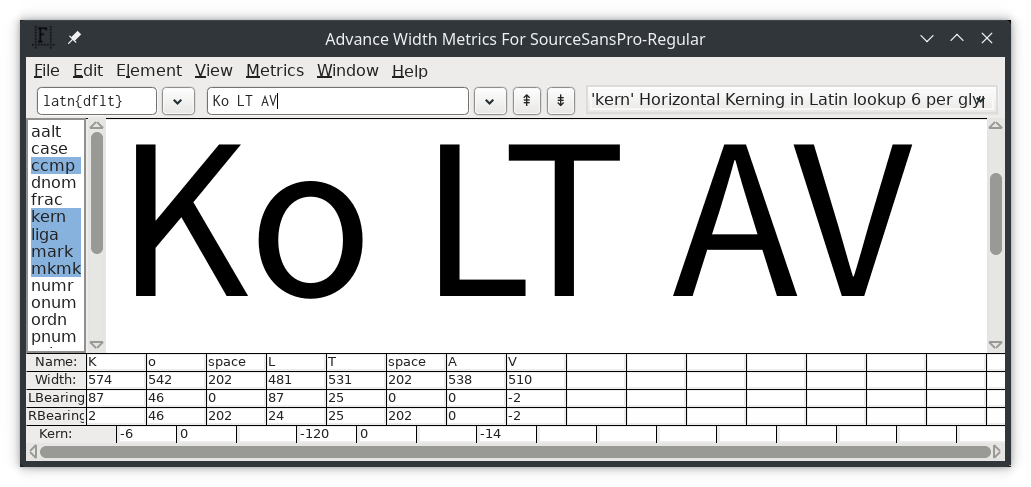Toggle the kern feature

pyautogui.click(x=56, y=217)
